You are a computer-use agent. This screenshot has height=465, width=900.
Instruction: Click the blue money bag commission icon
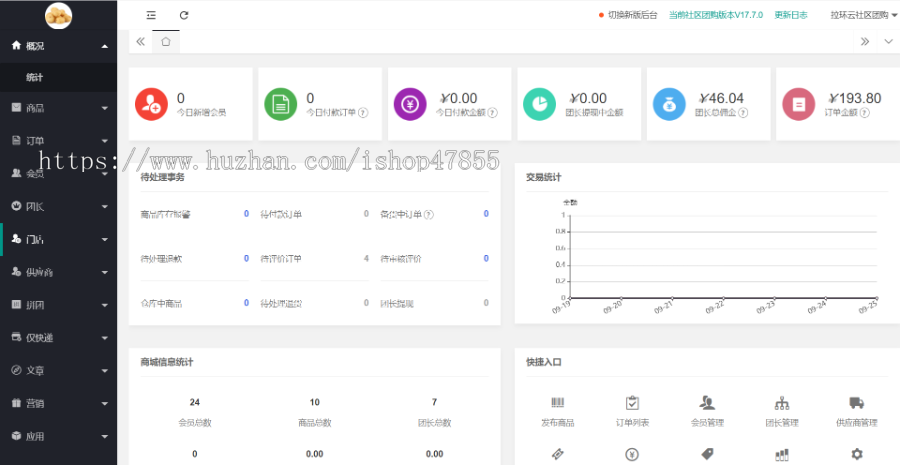point(669,104)
